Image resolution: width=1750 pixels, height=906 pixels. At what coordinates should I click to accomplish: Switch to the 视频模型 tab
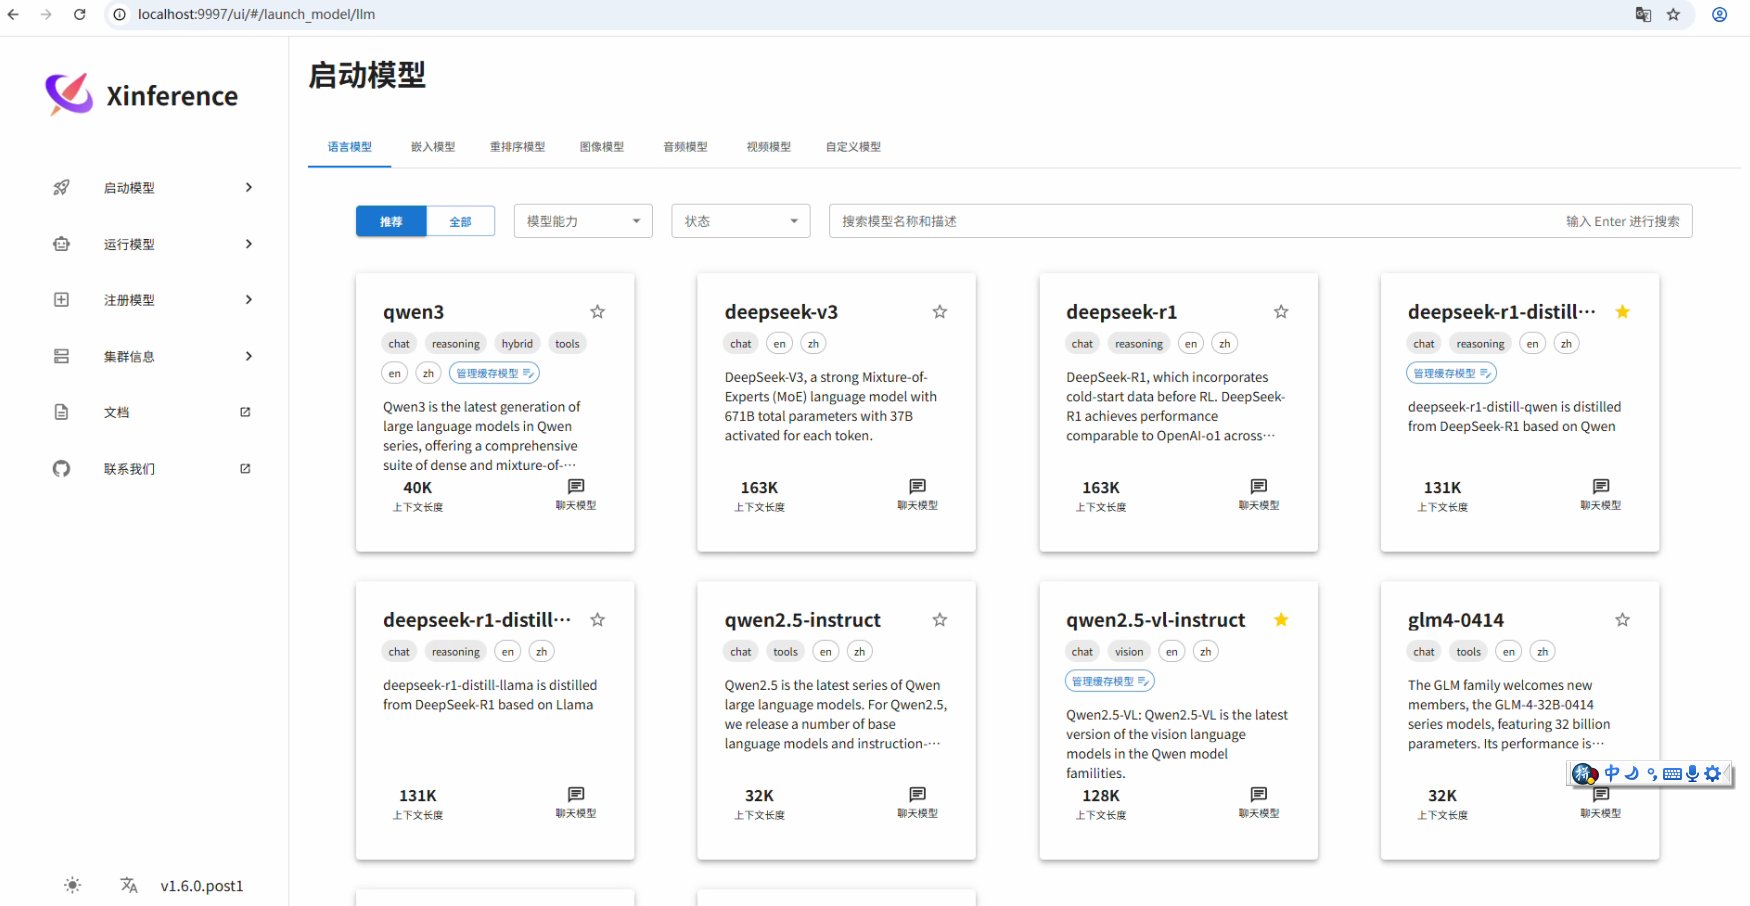coord(769,147)
